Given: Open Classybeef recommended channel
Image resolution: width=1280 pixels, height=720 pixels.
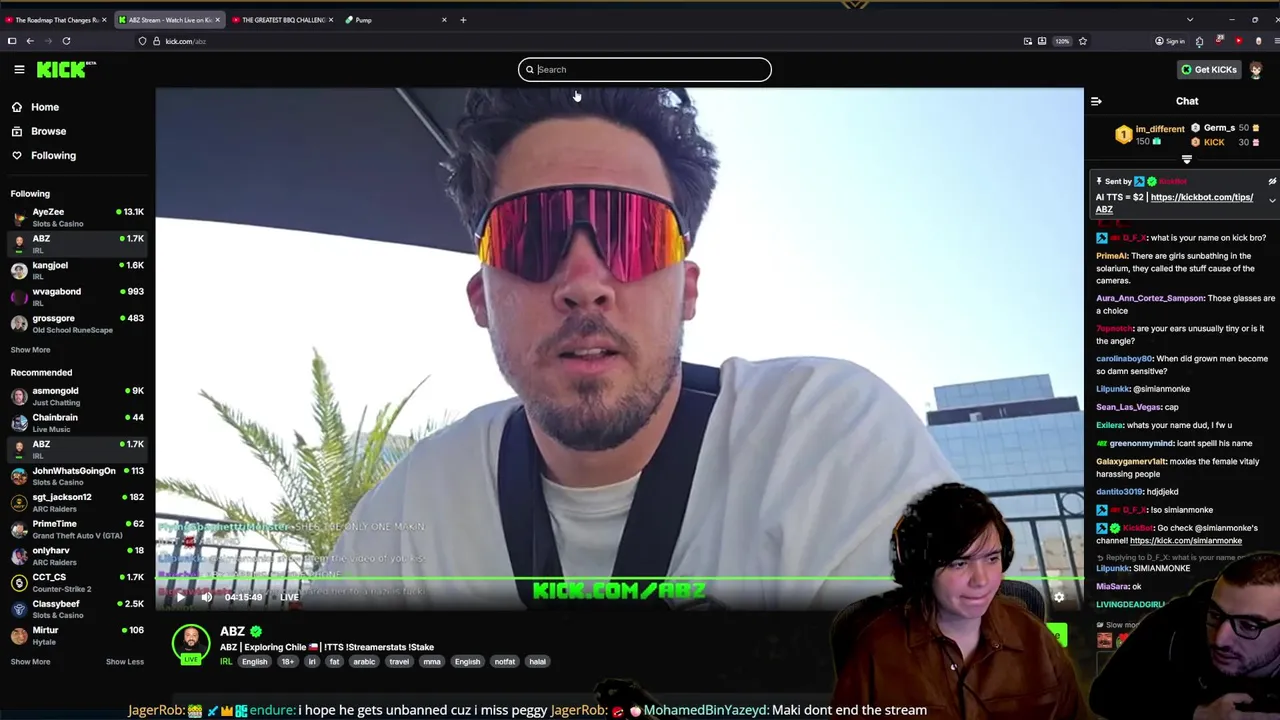Looking at the screenshot, I should pos(77,608).
